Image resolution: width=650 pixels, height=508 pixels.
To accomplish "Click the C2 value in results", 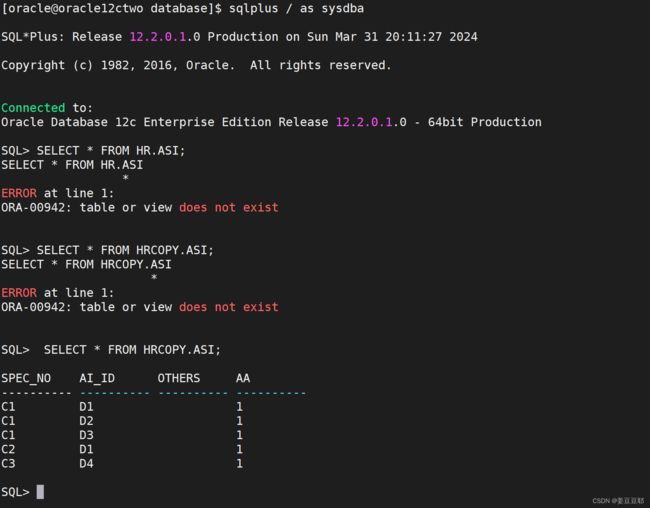I will click(x=8, y=450).
